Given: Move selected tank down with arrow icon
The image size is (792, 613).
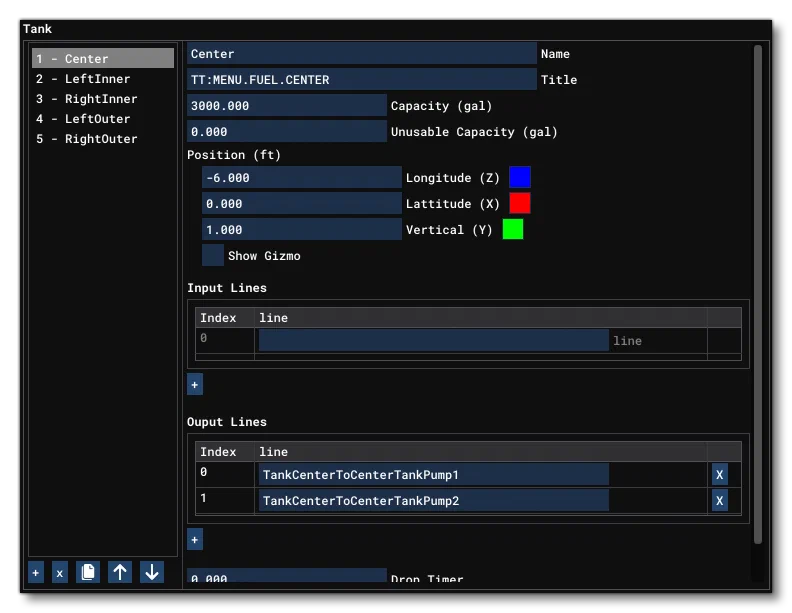Looking at the screenshot, I should 152,573.
